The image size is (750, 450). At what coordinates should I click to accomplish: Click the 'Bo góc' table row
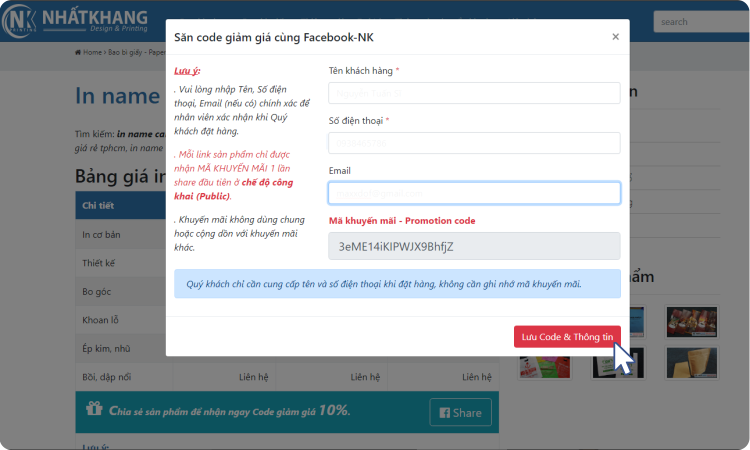[x=121, y=291]
